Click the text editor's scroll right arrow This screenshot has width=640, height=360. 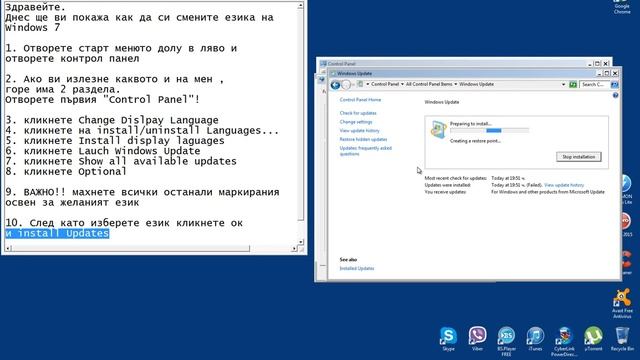294,248
